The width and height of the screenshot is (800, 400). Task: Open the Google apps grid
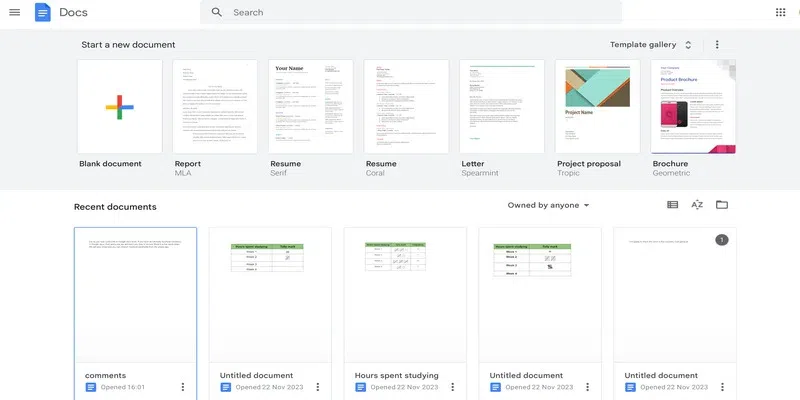coord(780,12)
